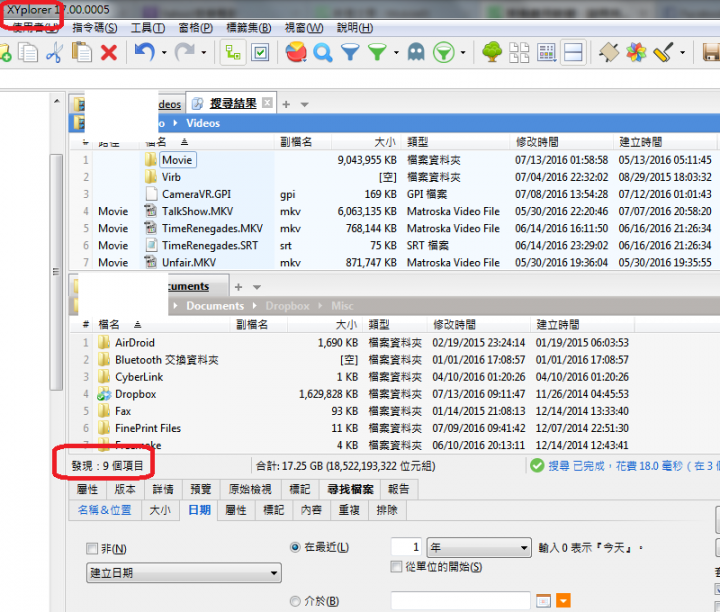Open the 年 time unit combo box

coord(479,547)
